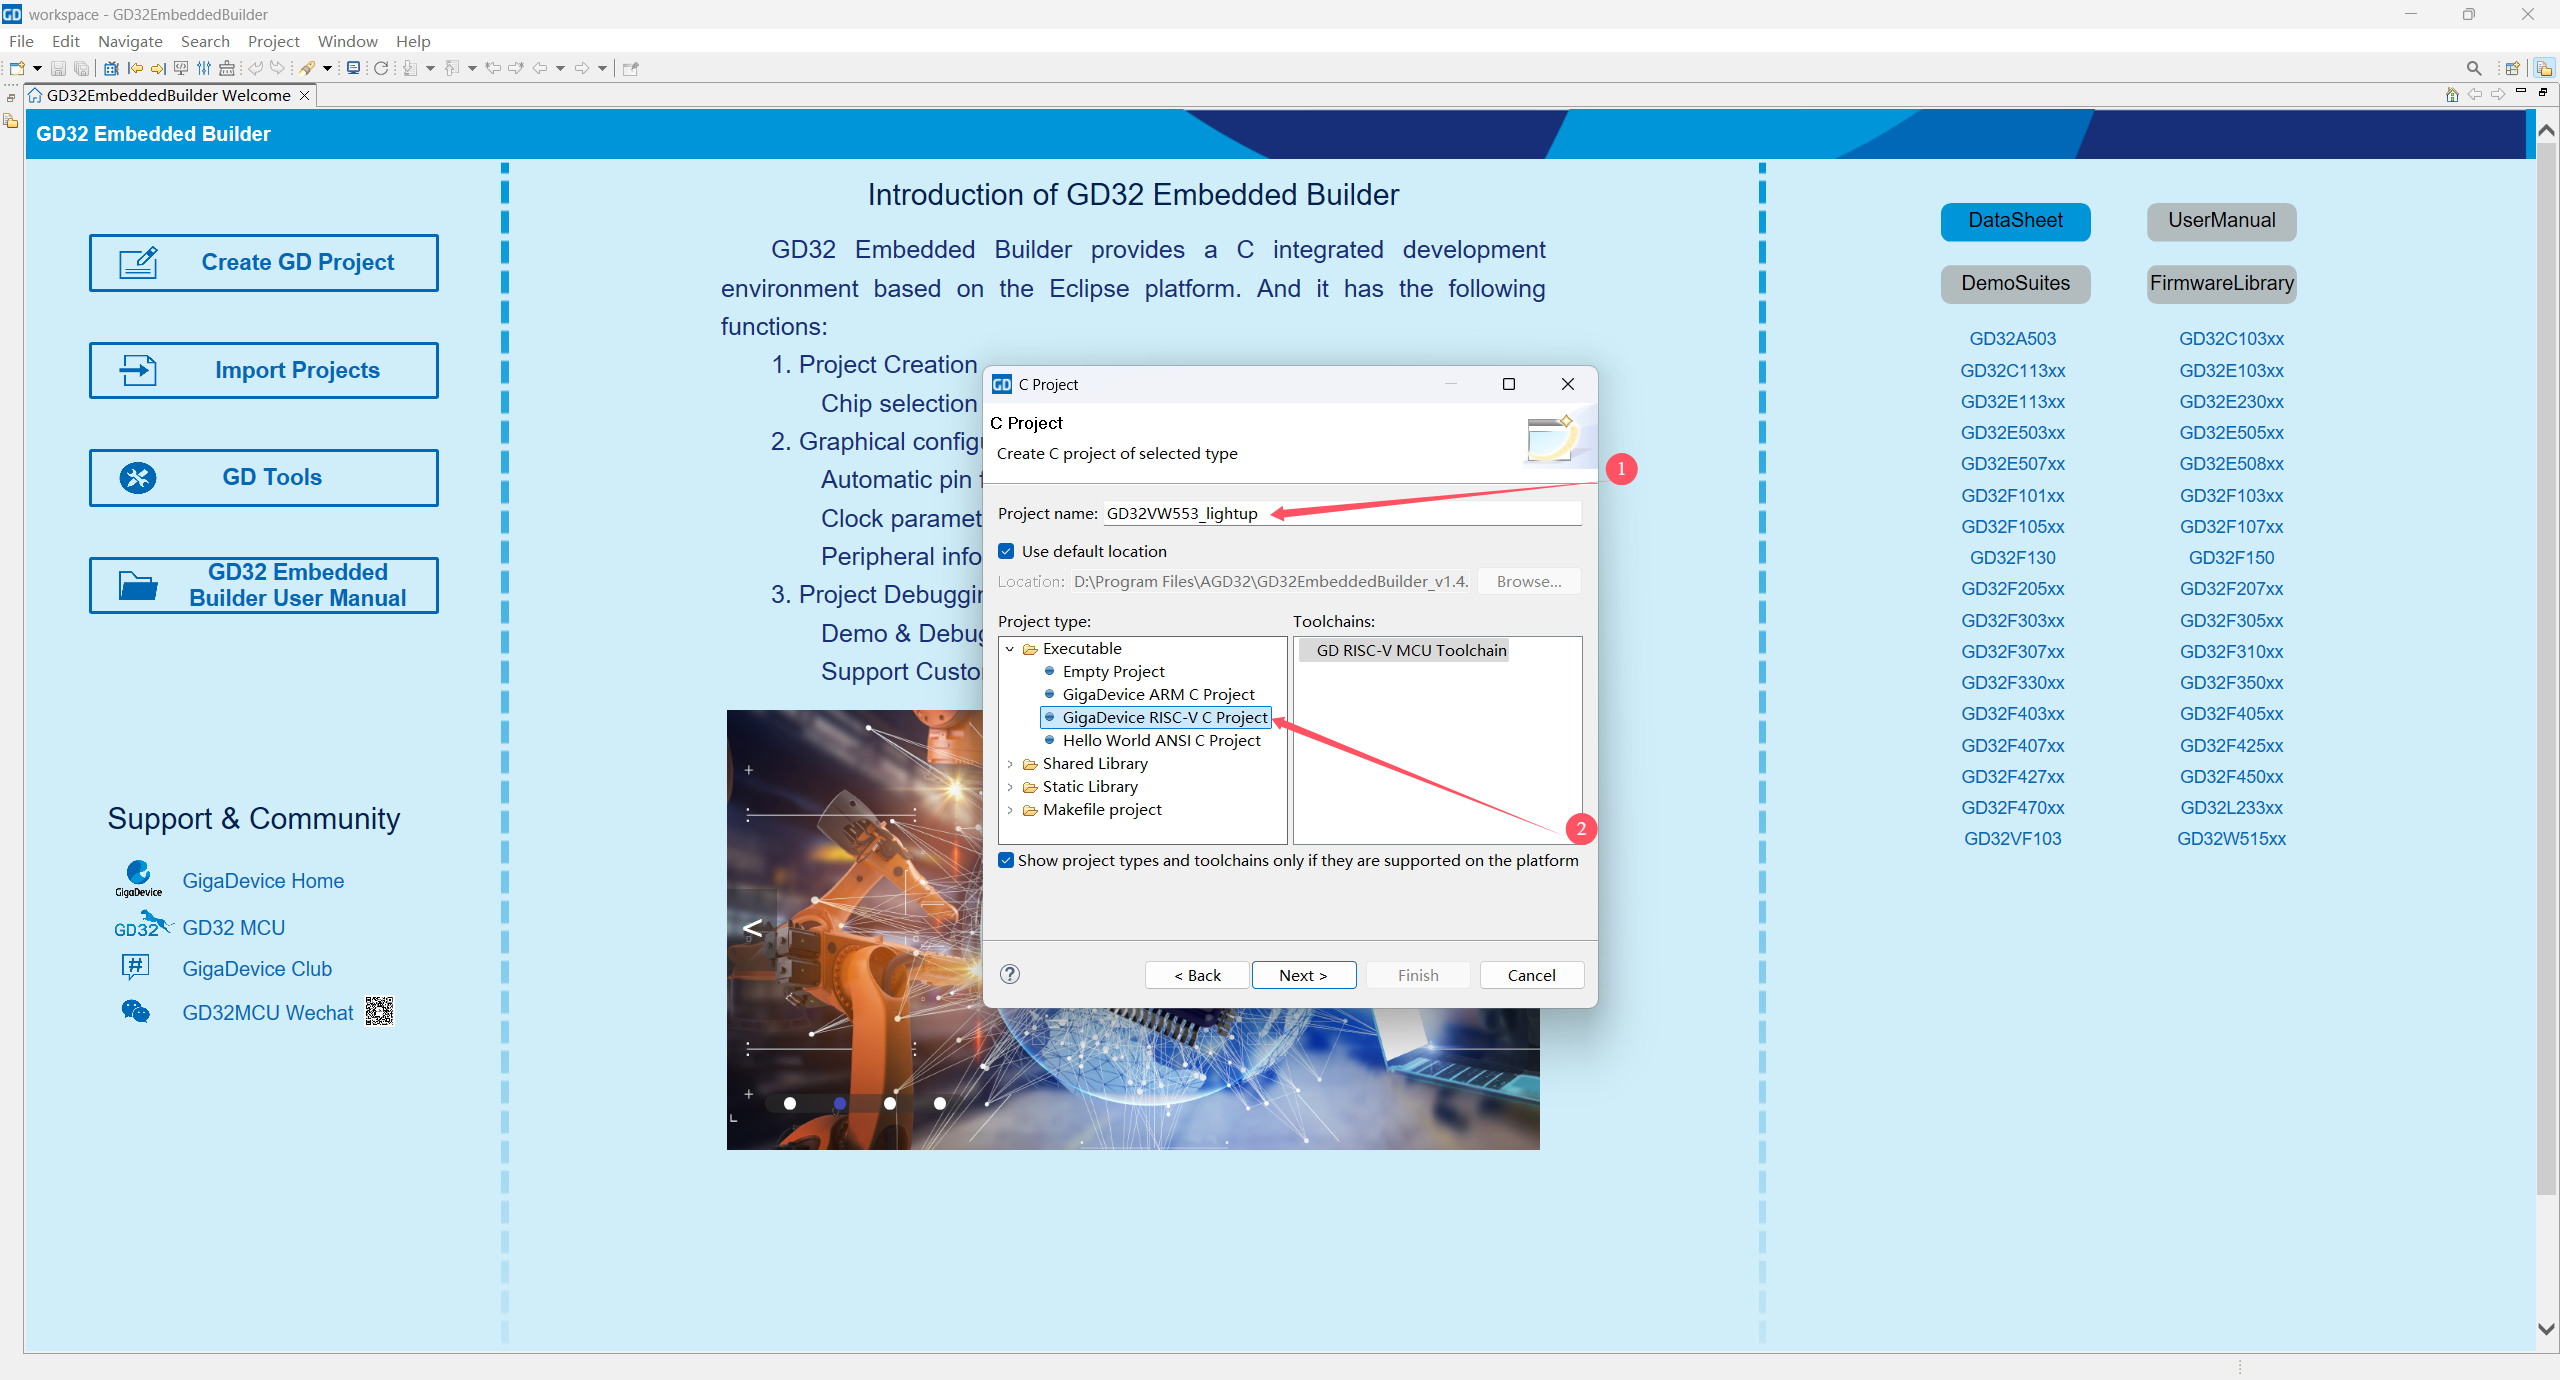Click the GD Tools wrench icon

tap(138, 478)
